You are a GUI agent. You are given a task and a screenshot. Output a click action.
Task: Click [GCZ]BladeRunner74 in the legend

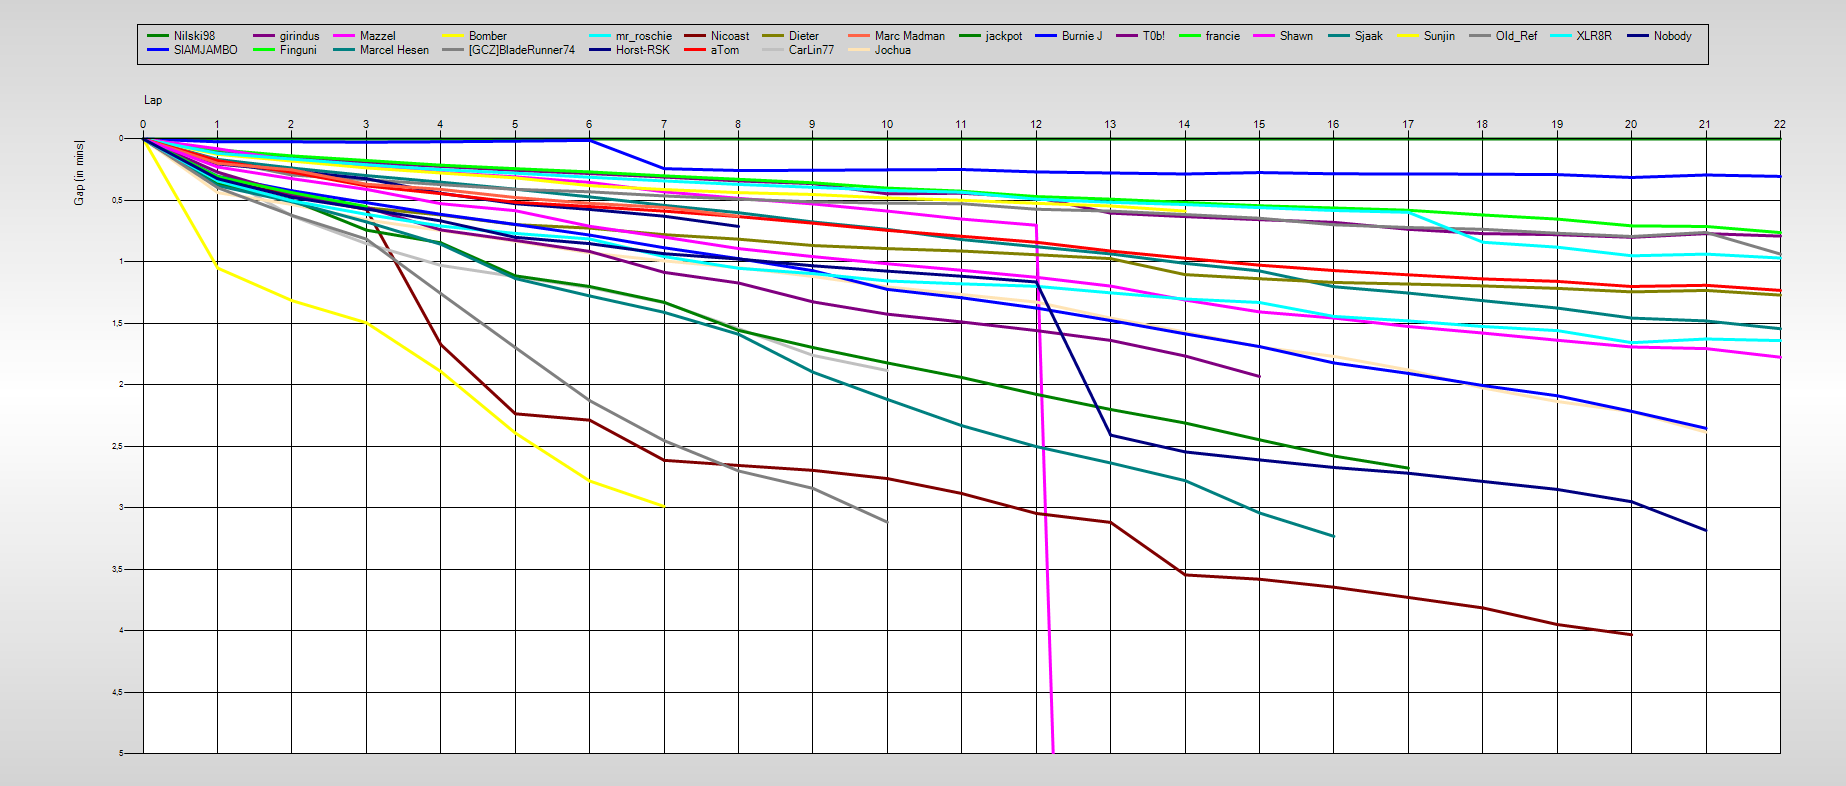click(x=521, y=50)
